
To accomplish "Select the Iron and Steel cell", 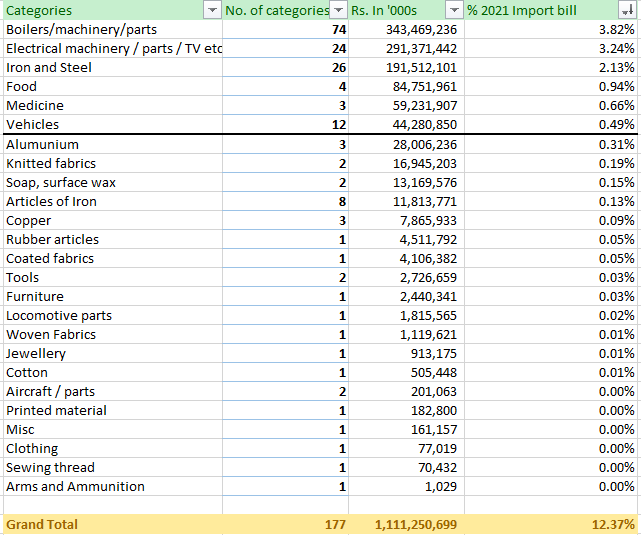I will click(x=113, y=67).
